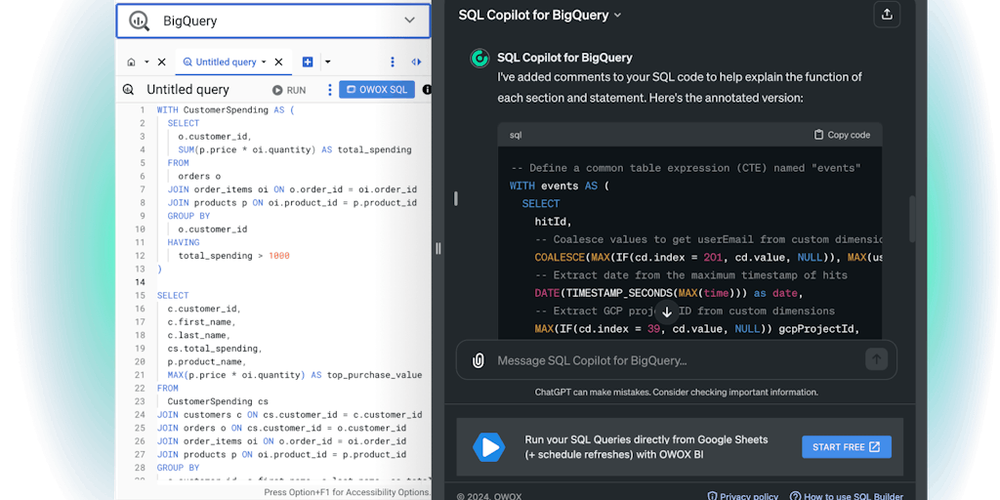Jump to bottom with down-arrow button

(x=666, y=312)
